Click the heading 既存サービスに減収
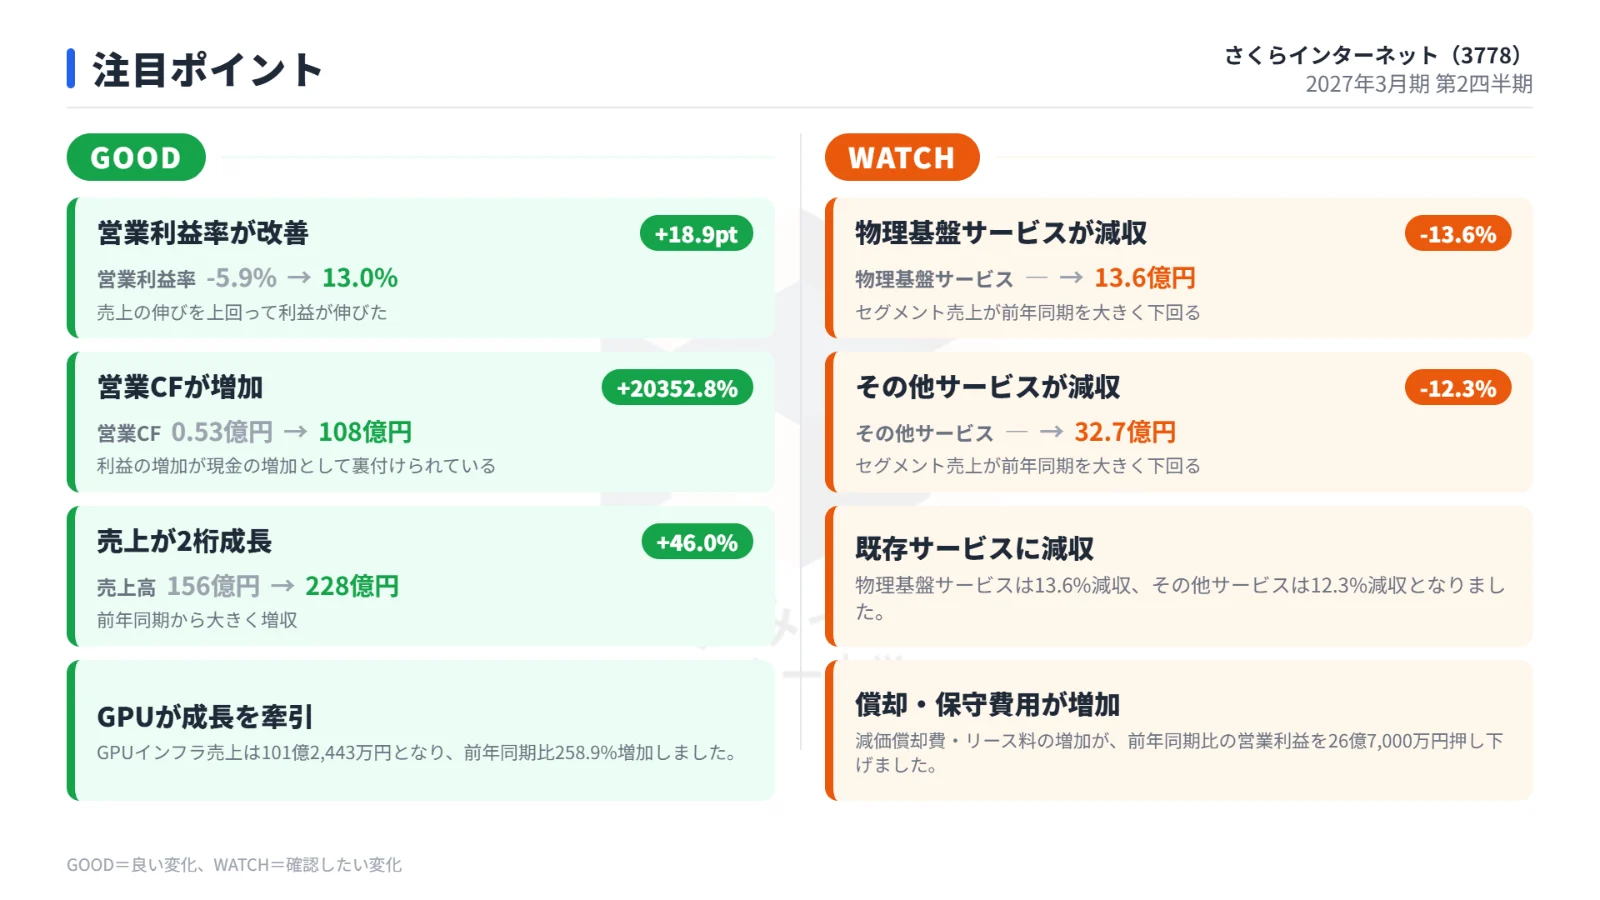Screen dimensions: 1600x900 pos(975,548)
